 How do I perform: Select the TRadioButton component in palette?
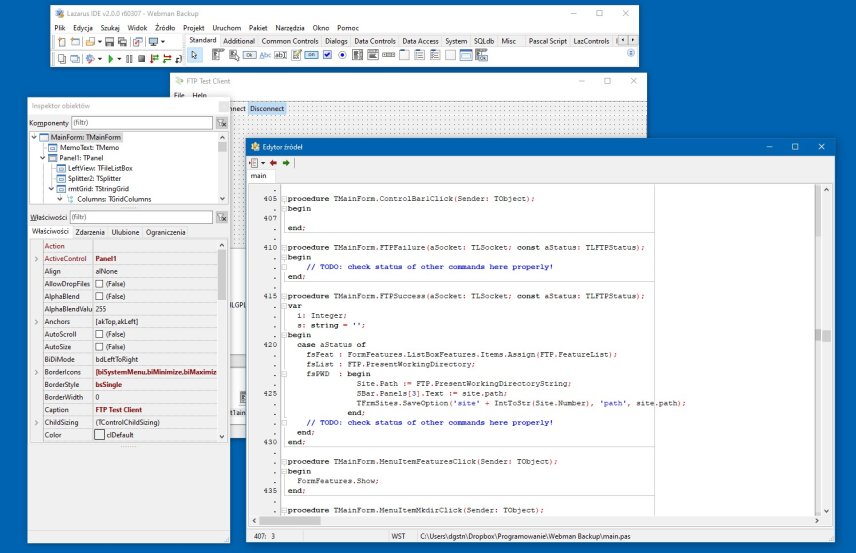[342, 55]
